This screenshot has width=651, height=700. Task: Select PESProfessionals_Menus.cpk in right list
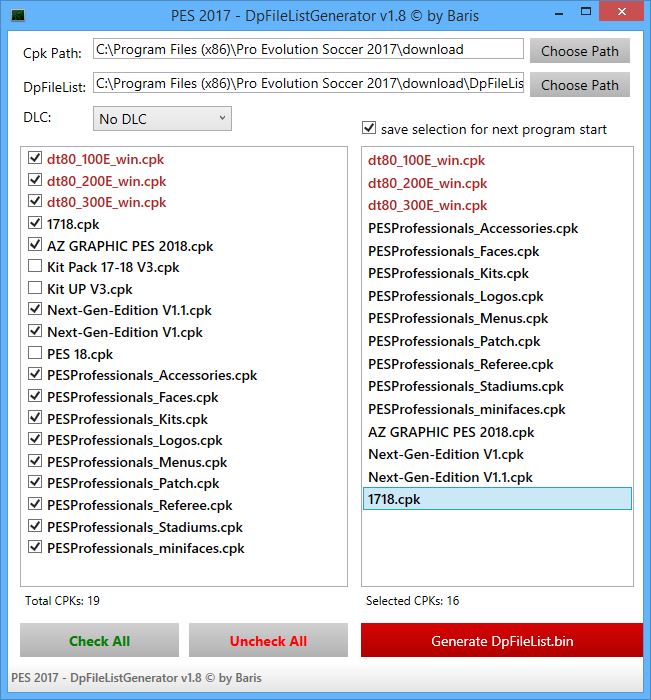497,318
